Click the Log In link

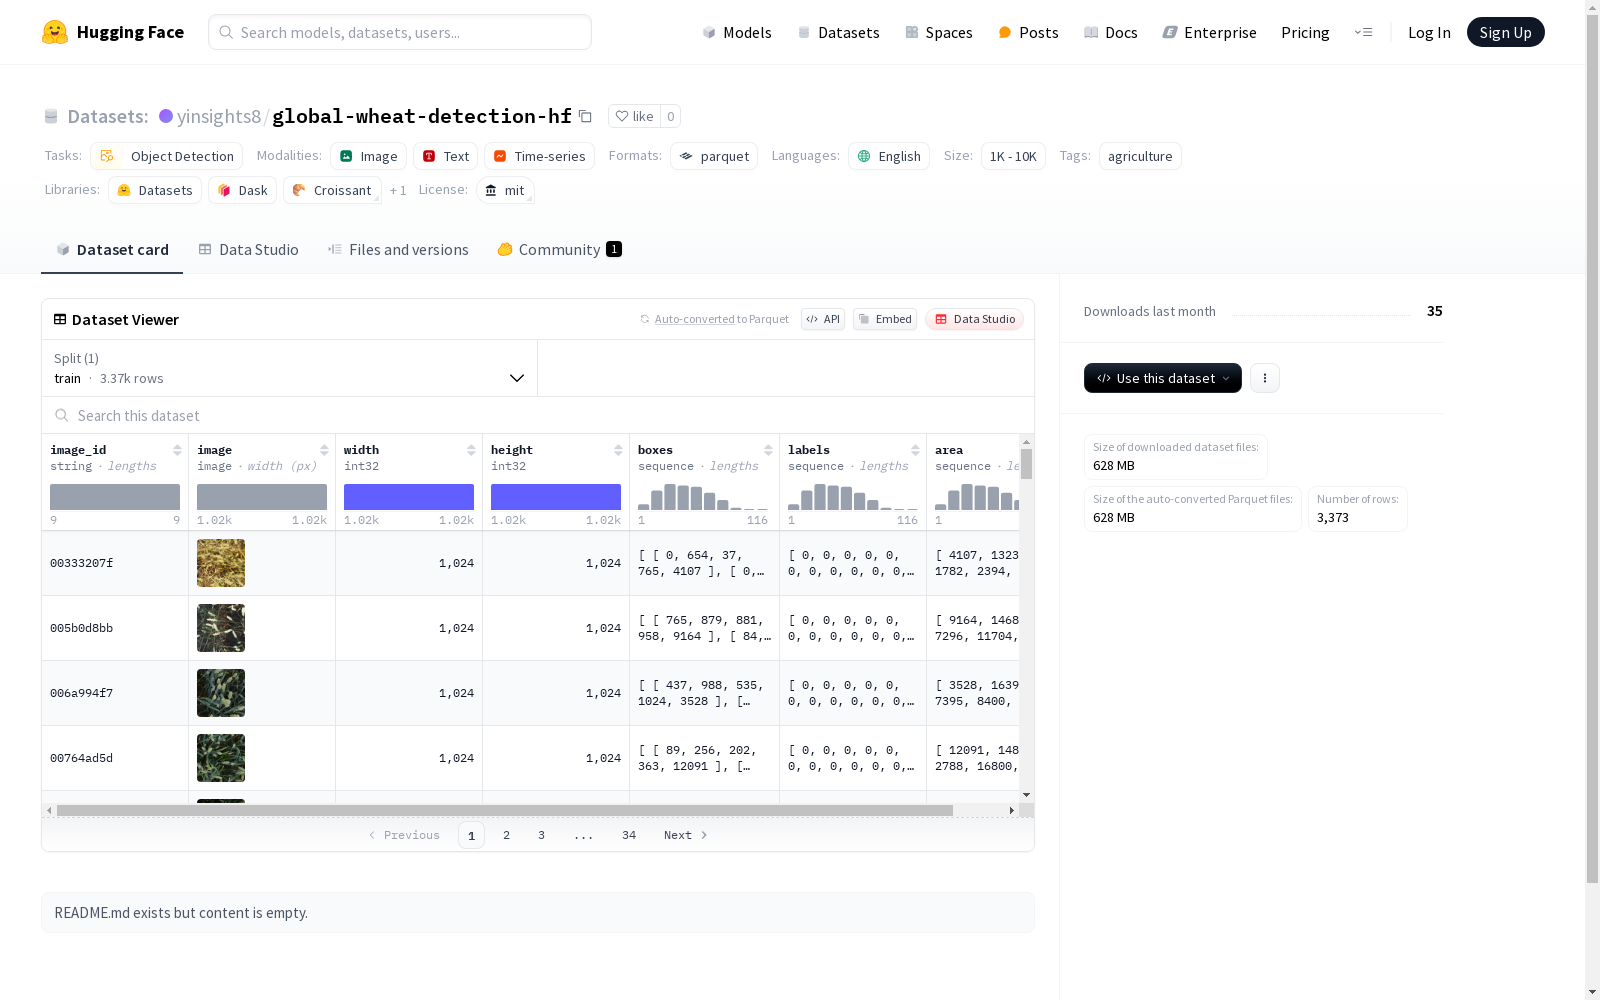click(x=1429, y=32)
